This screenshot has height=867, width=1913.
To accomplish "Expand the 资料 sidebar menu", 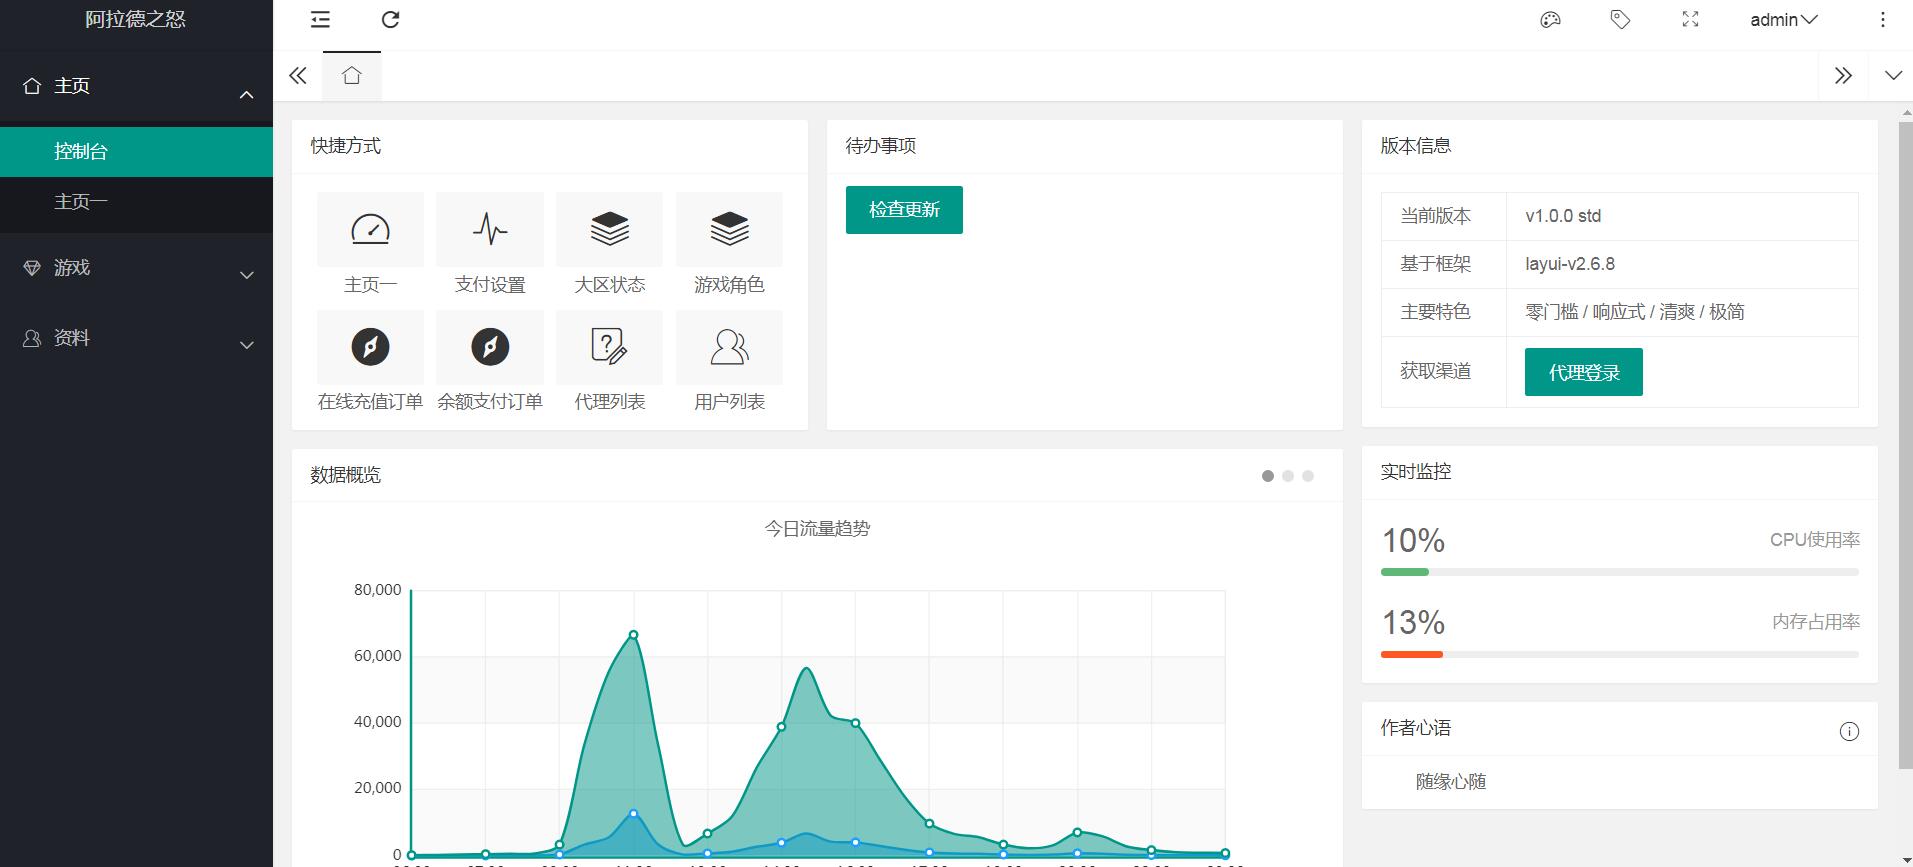I will (136, 338).
